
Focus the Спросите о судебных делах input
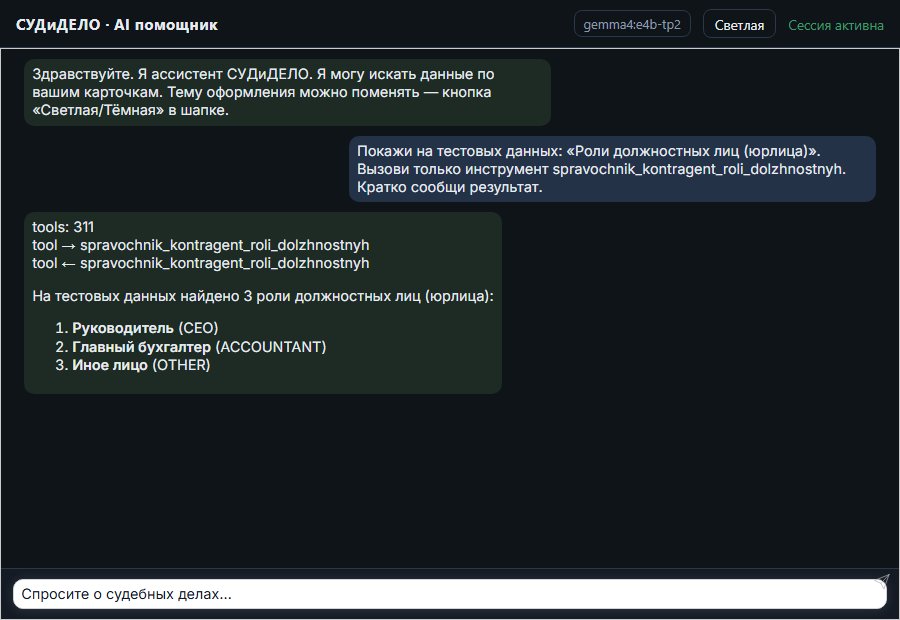point(449,594)
